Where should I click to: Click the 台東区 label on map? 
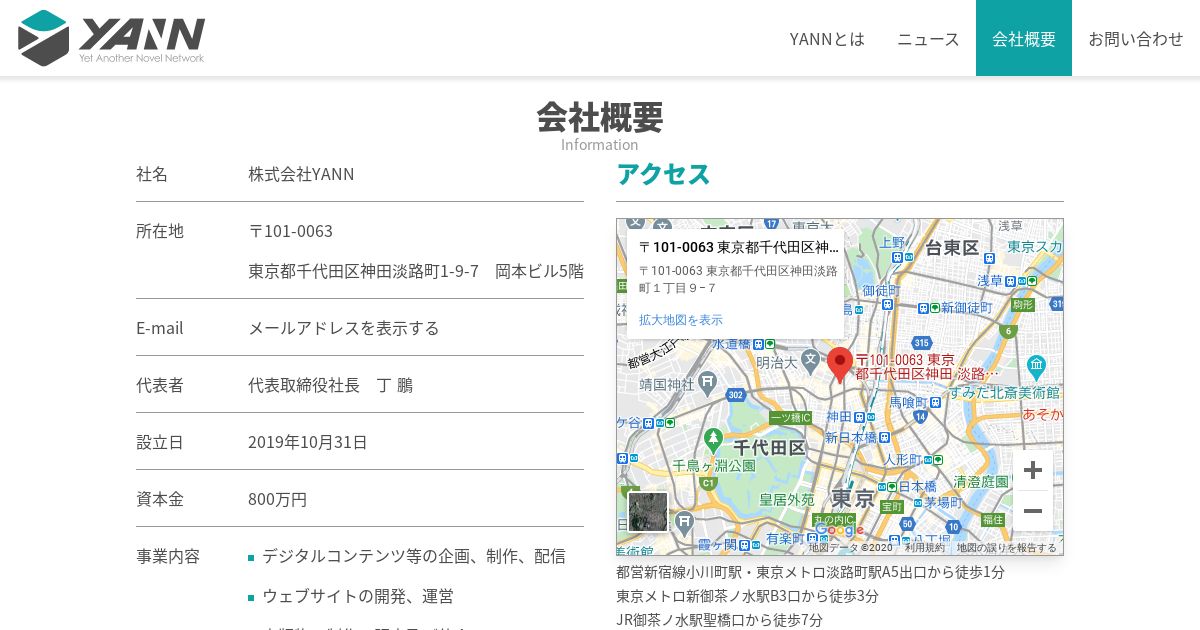(951, 247)
